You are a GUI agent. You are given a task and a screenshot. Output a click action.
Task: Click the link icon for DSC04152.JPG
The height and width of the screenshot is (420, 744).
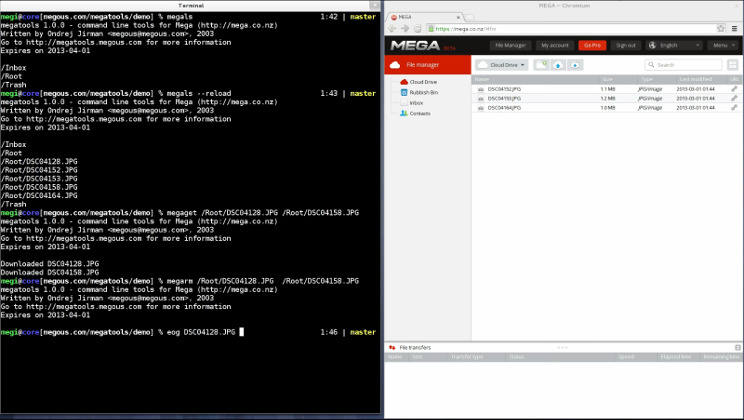[734, 89]
